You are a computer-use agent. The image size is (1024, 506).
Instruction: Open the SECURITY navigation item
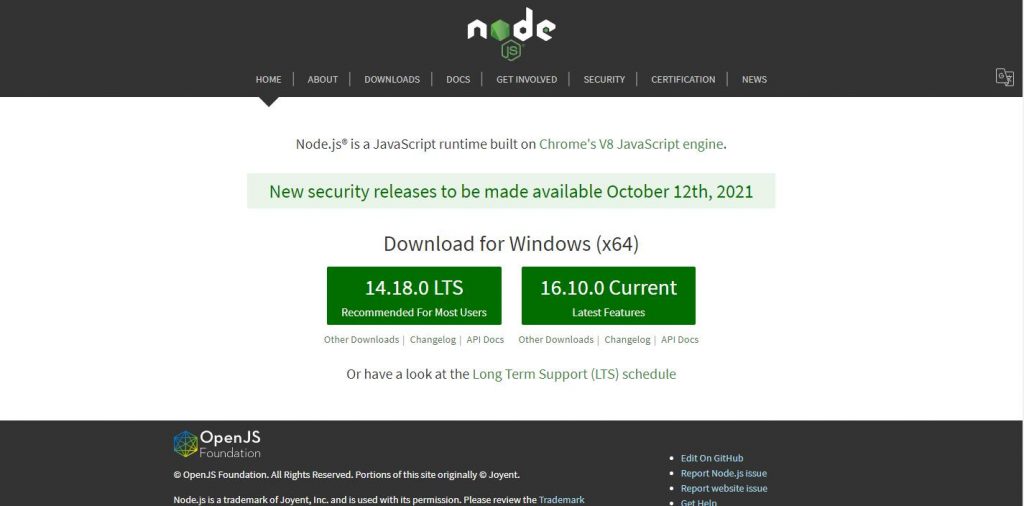(x=604, y=80)
